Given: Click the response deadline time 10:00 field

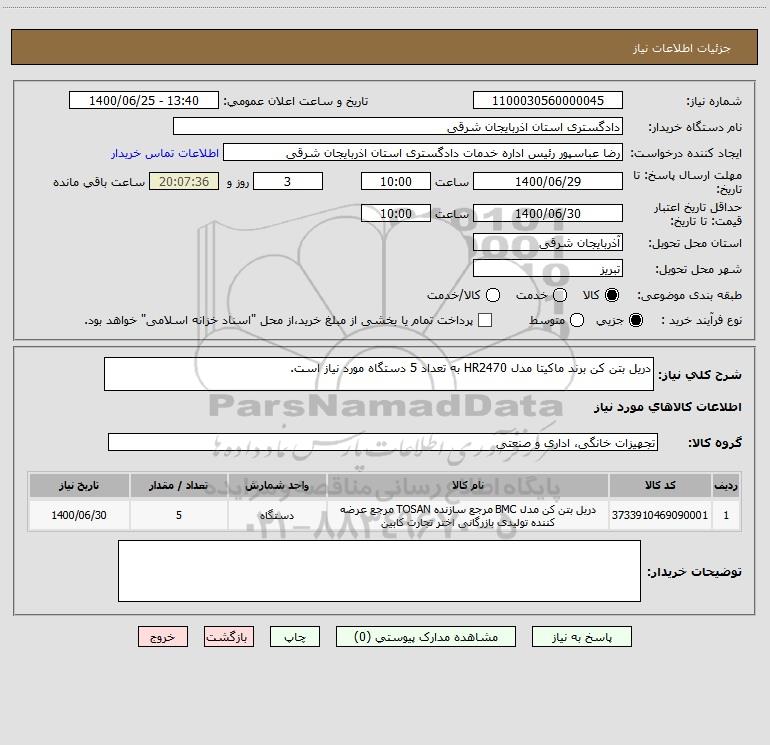Looking at the screenshot, I should [x=396, y=182].
